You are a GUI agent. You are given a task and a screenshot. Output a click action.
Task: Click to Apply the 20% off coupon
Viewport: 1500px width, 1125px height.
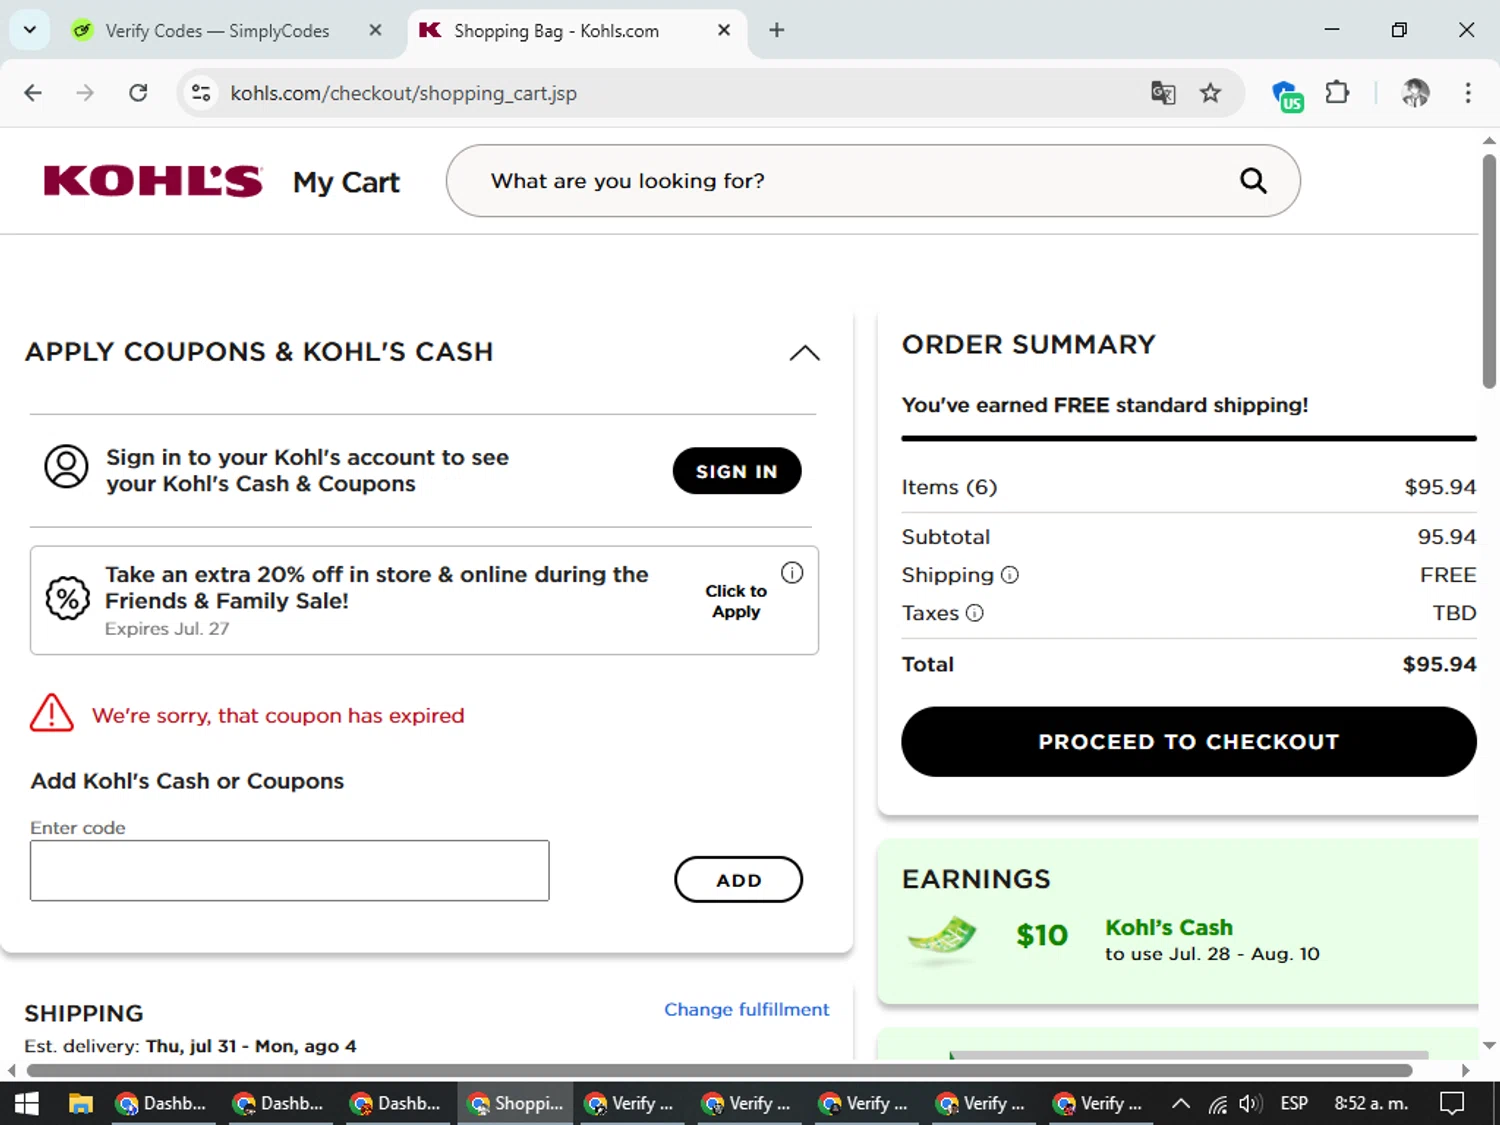[736, 601]
